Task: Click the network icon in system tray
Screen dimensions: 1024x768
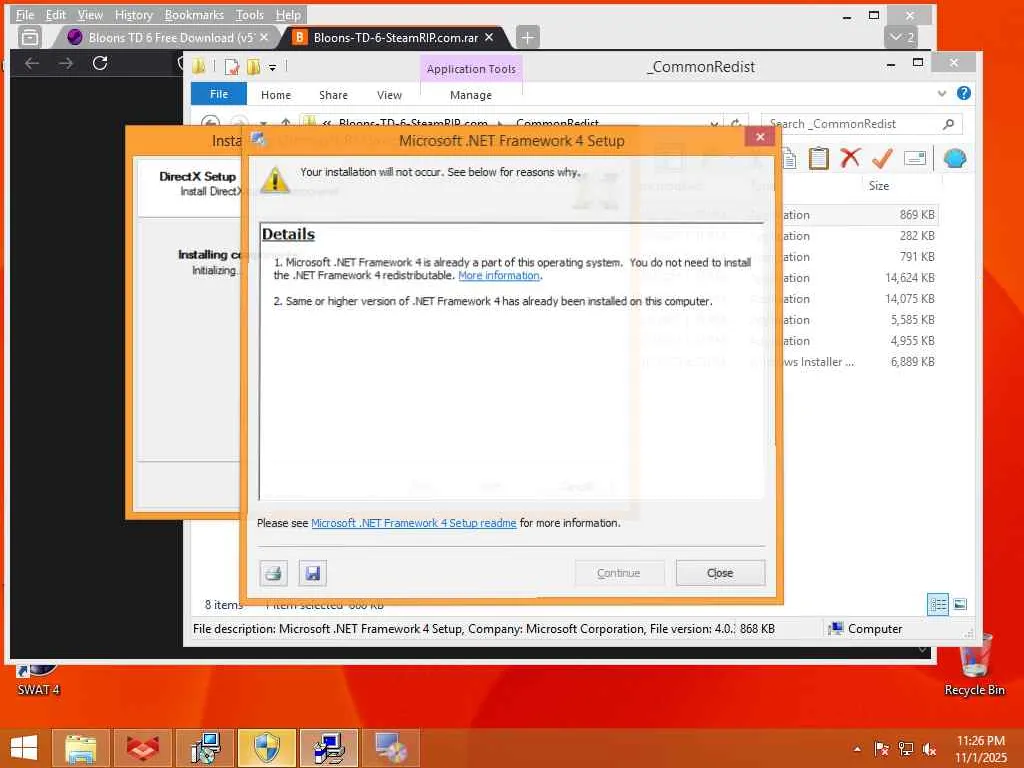Action: (x=905, y=749)
